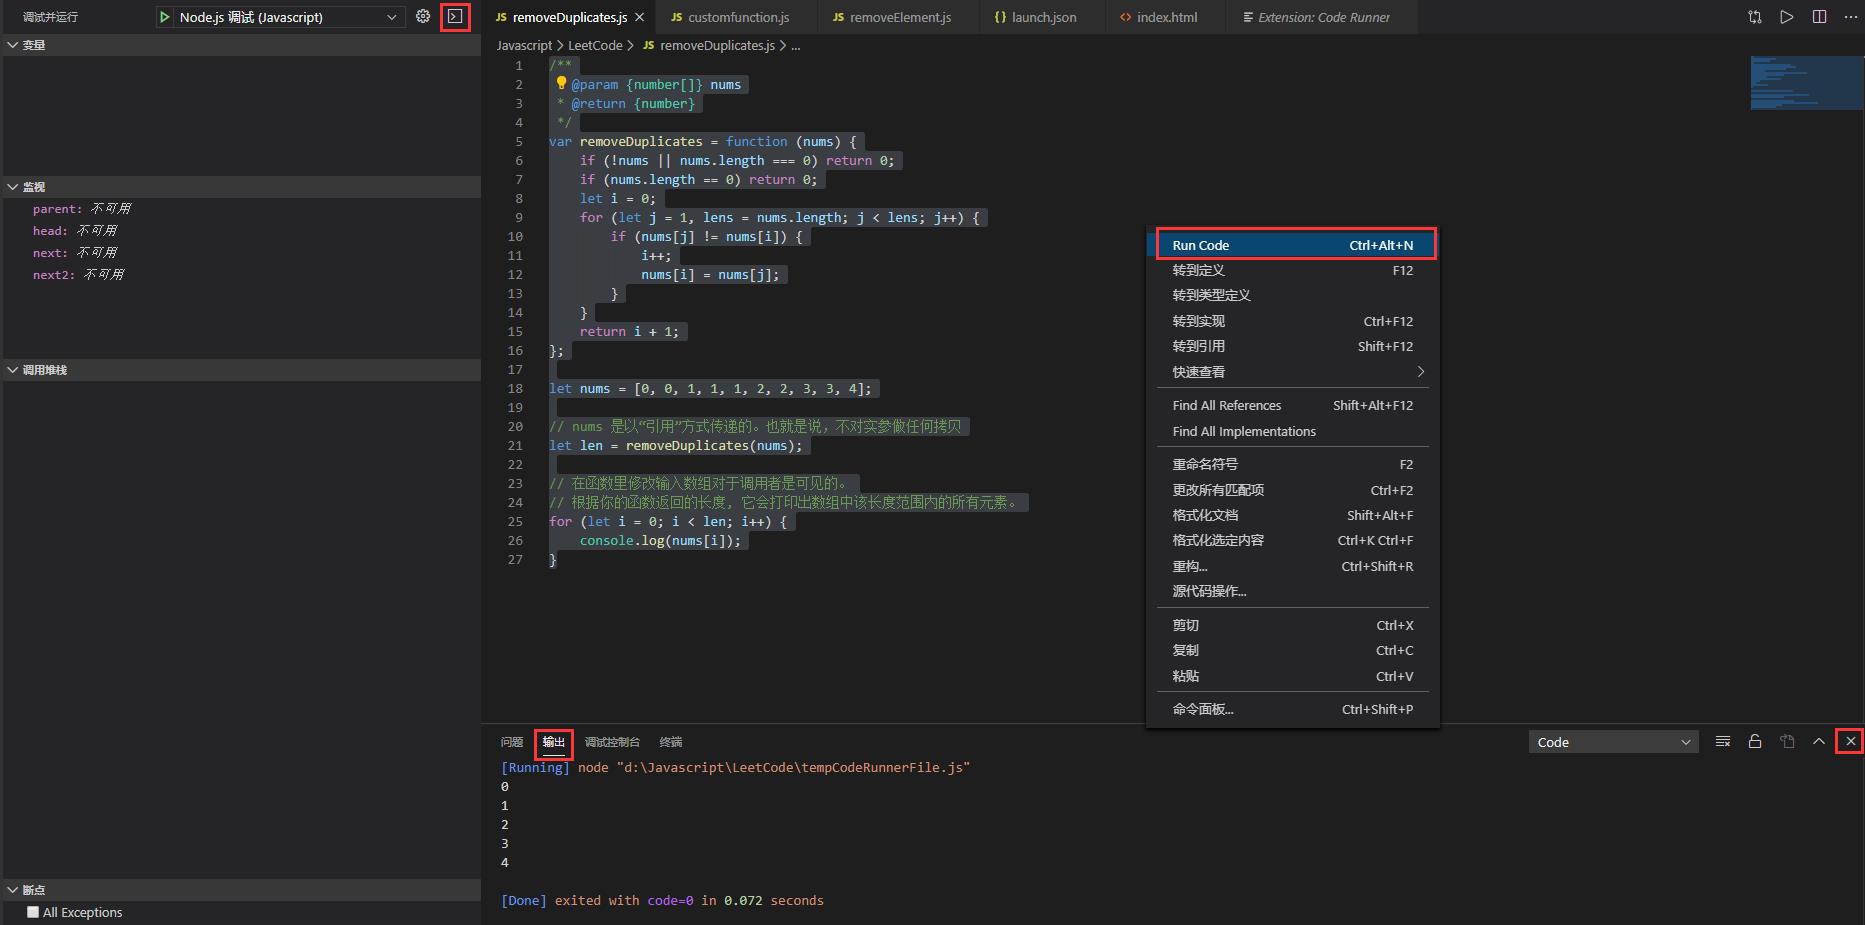Screen dimensions: 1865x925
Task: Click the braces icon on the launch.json tab
Action: pos(1001,17)
